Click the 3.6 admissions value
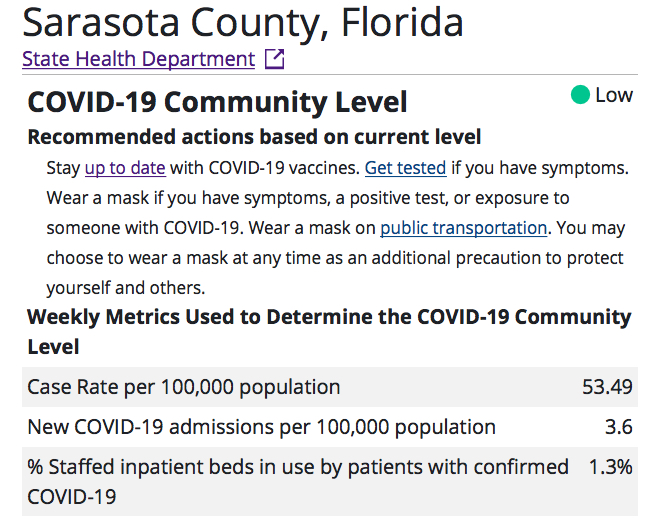 (x=619, y=427)
